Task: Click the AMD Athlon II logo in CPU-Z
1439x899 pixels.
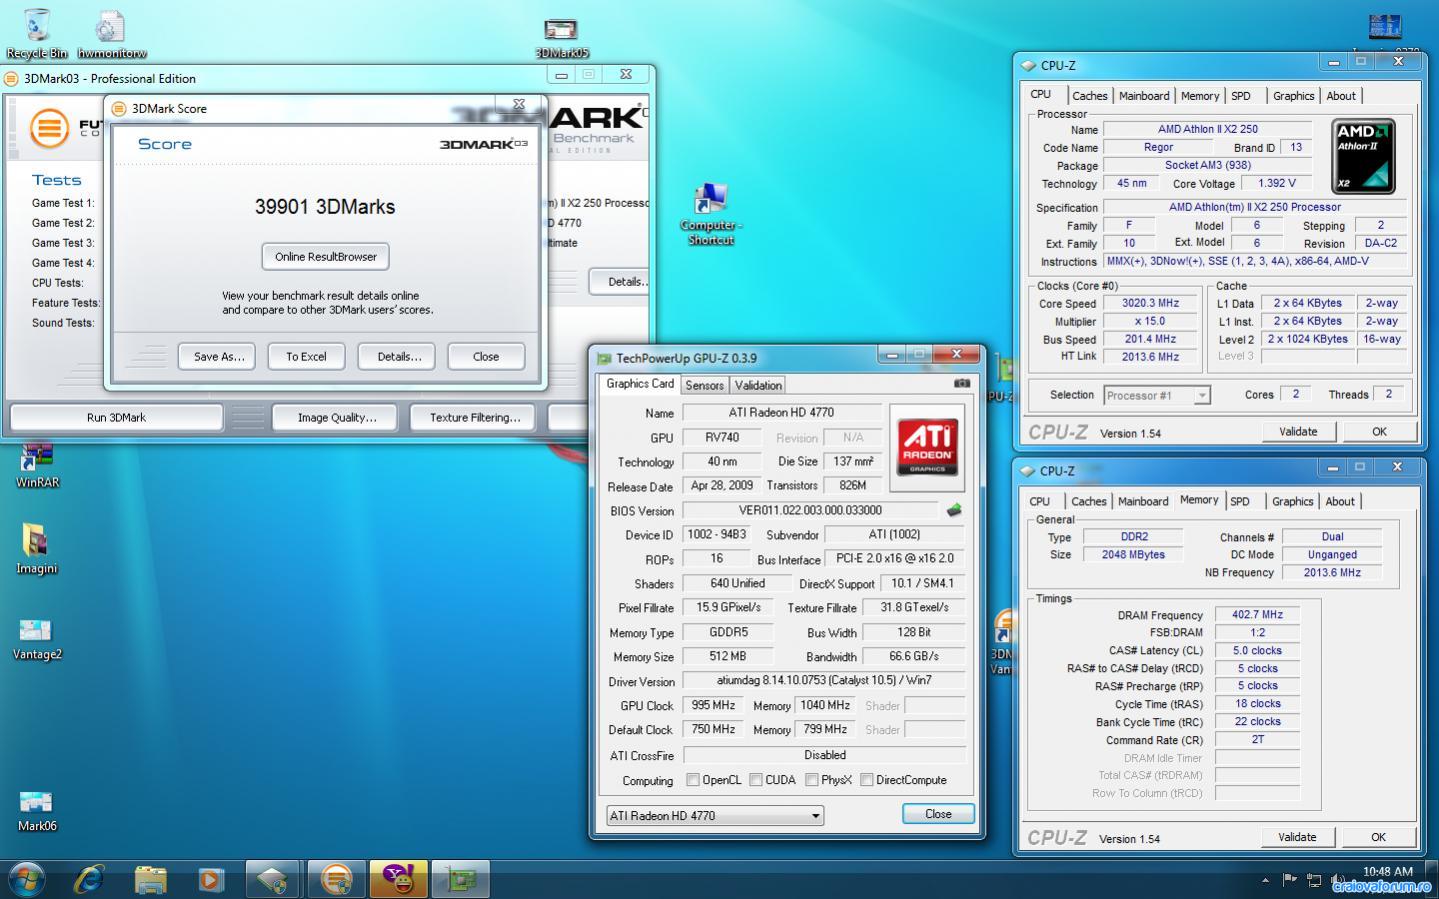Action: click(1363, 156)
